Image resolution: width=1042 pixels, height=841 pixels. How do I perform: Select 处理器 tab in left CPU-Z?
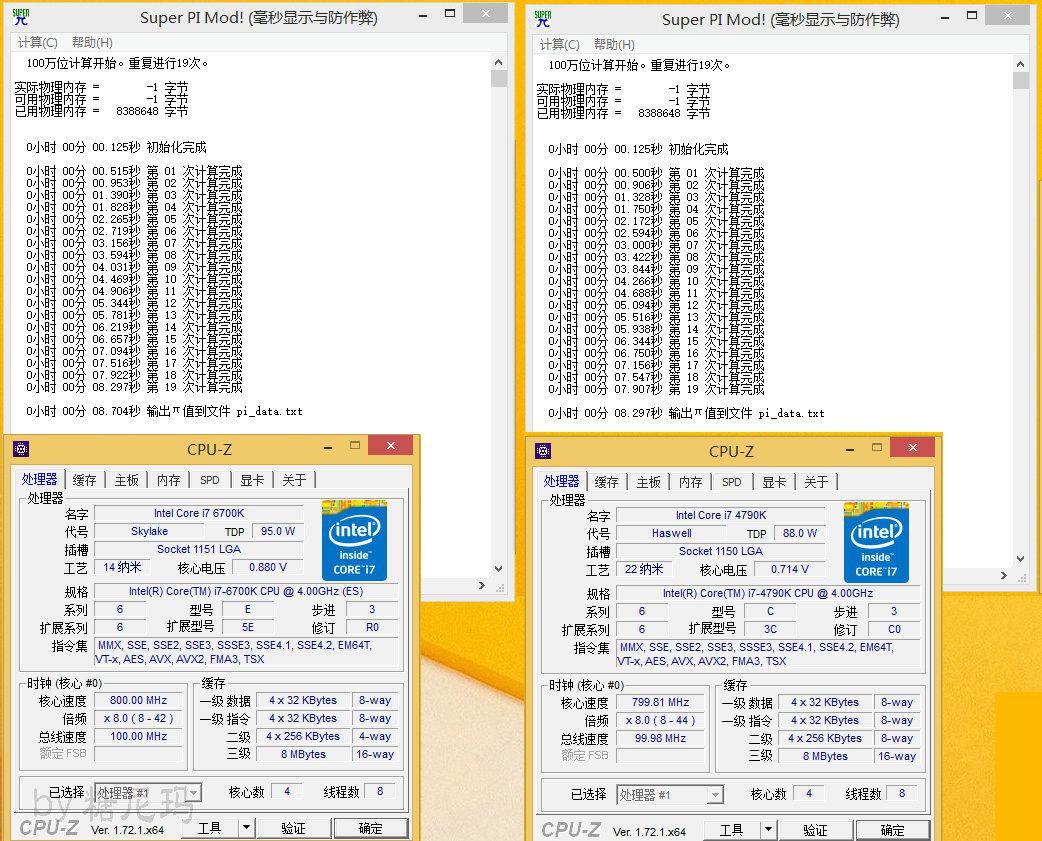click(x=39, y=478)
